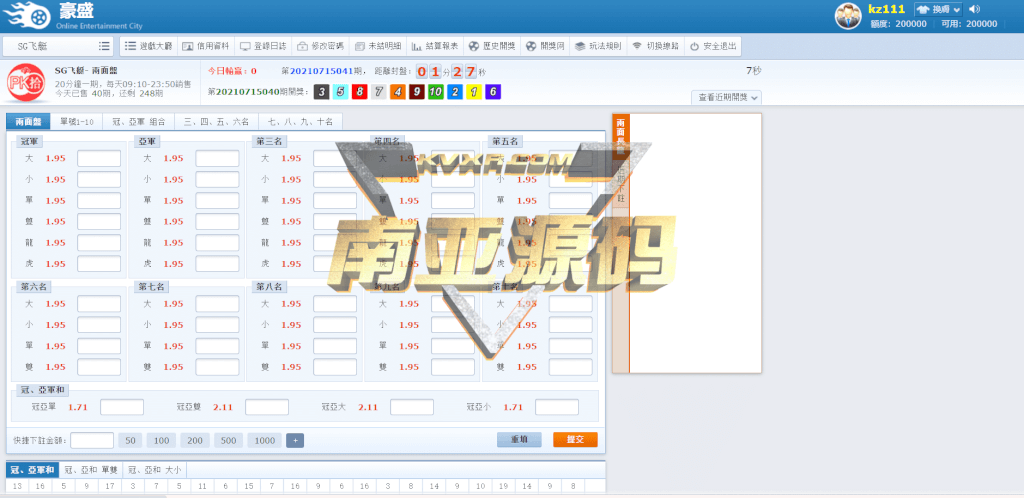Open 切換線路 switch line

tap(655, 46)
